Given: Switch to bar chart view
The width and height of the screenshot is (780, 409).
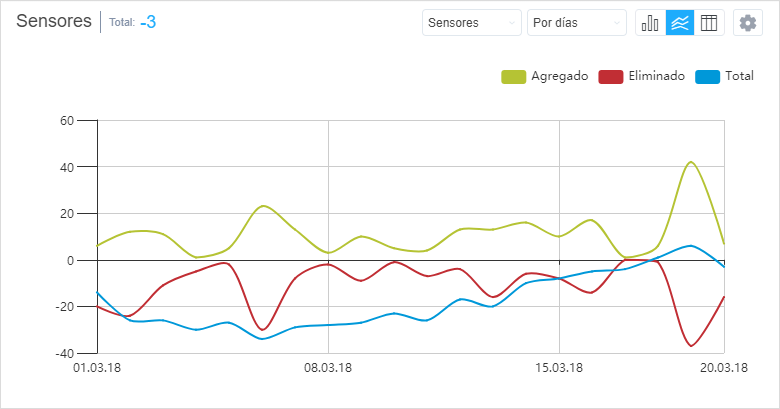Looking at the screenshot, I should pyautogui.click(x=650, y=23).
